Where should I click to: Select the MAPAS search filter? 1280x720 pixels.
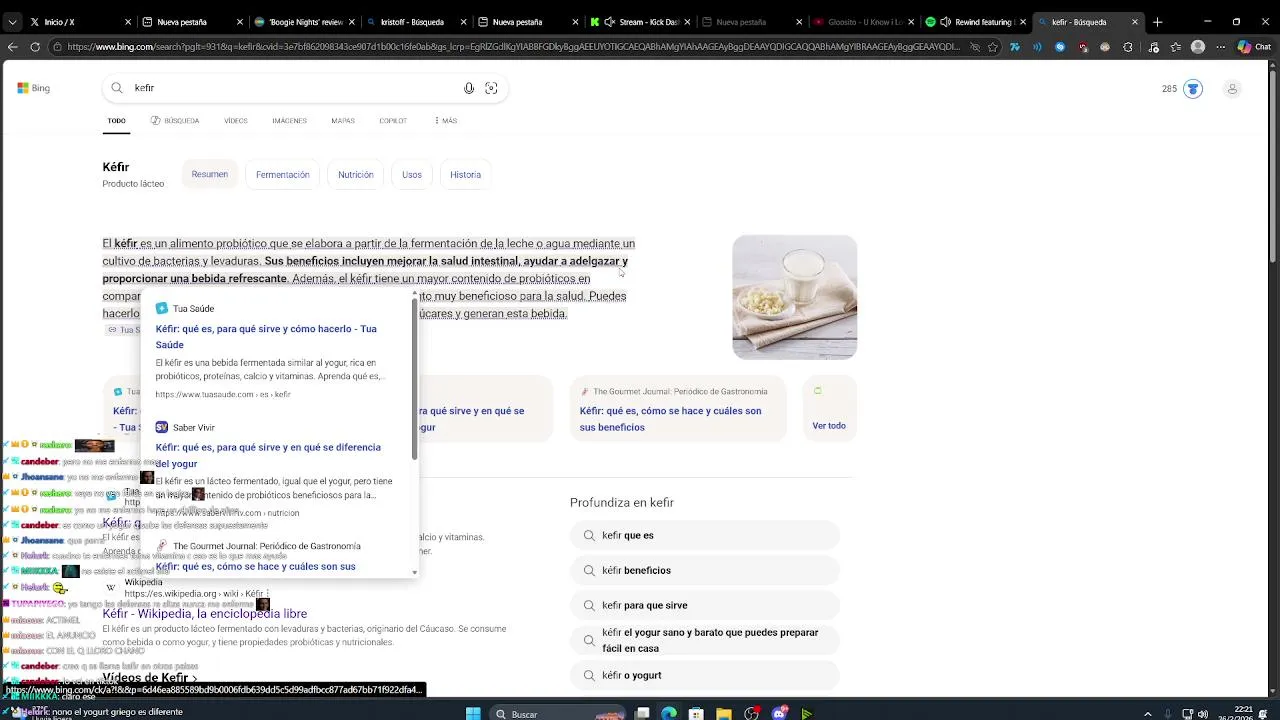[x=343, y=121]
